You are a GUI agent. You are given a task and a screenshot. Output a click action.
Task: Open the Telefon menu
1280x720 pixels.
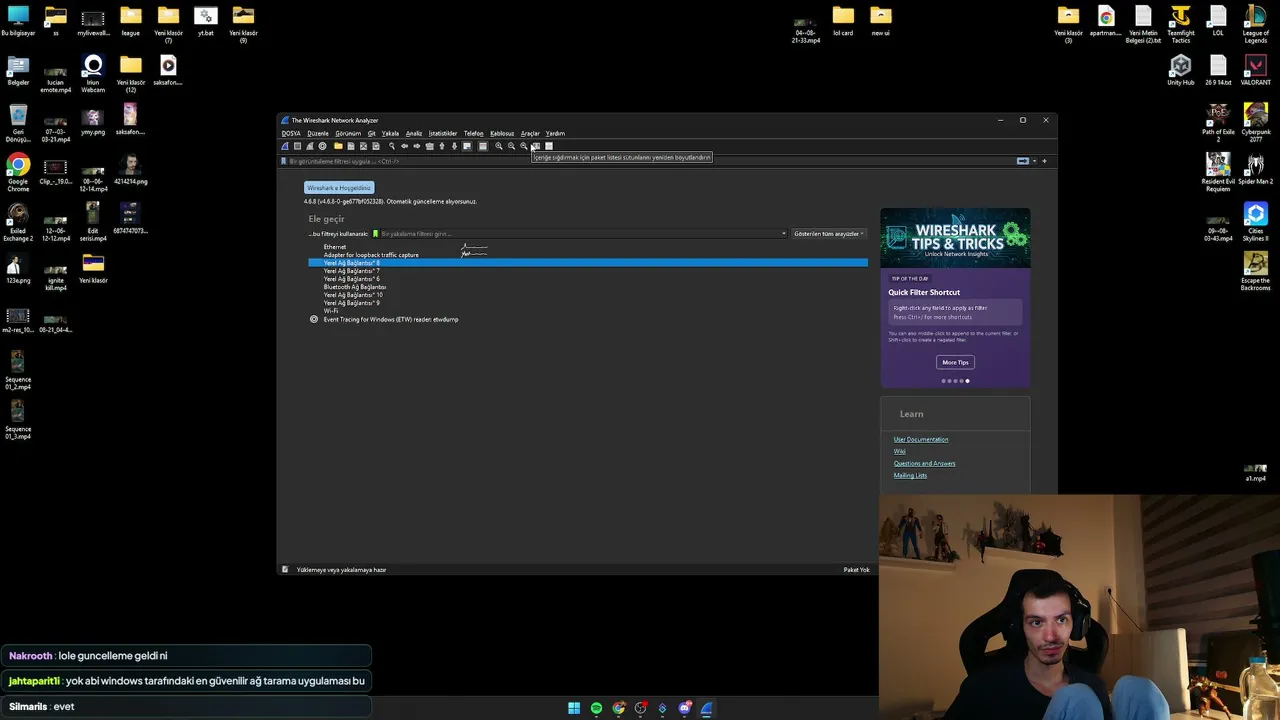click(474, 133)
